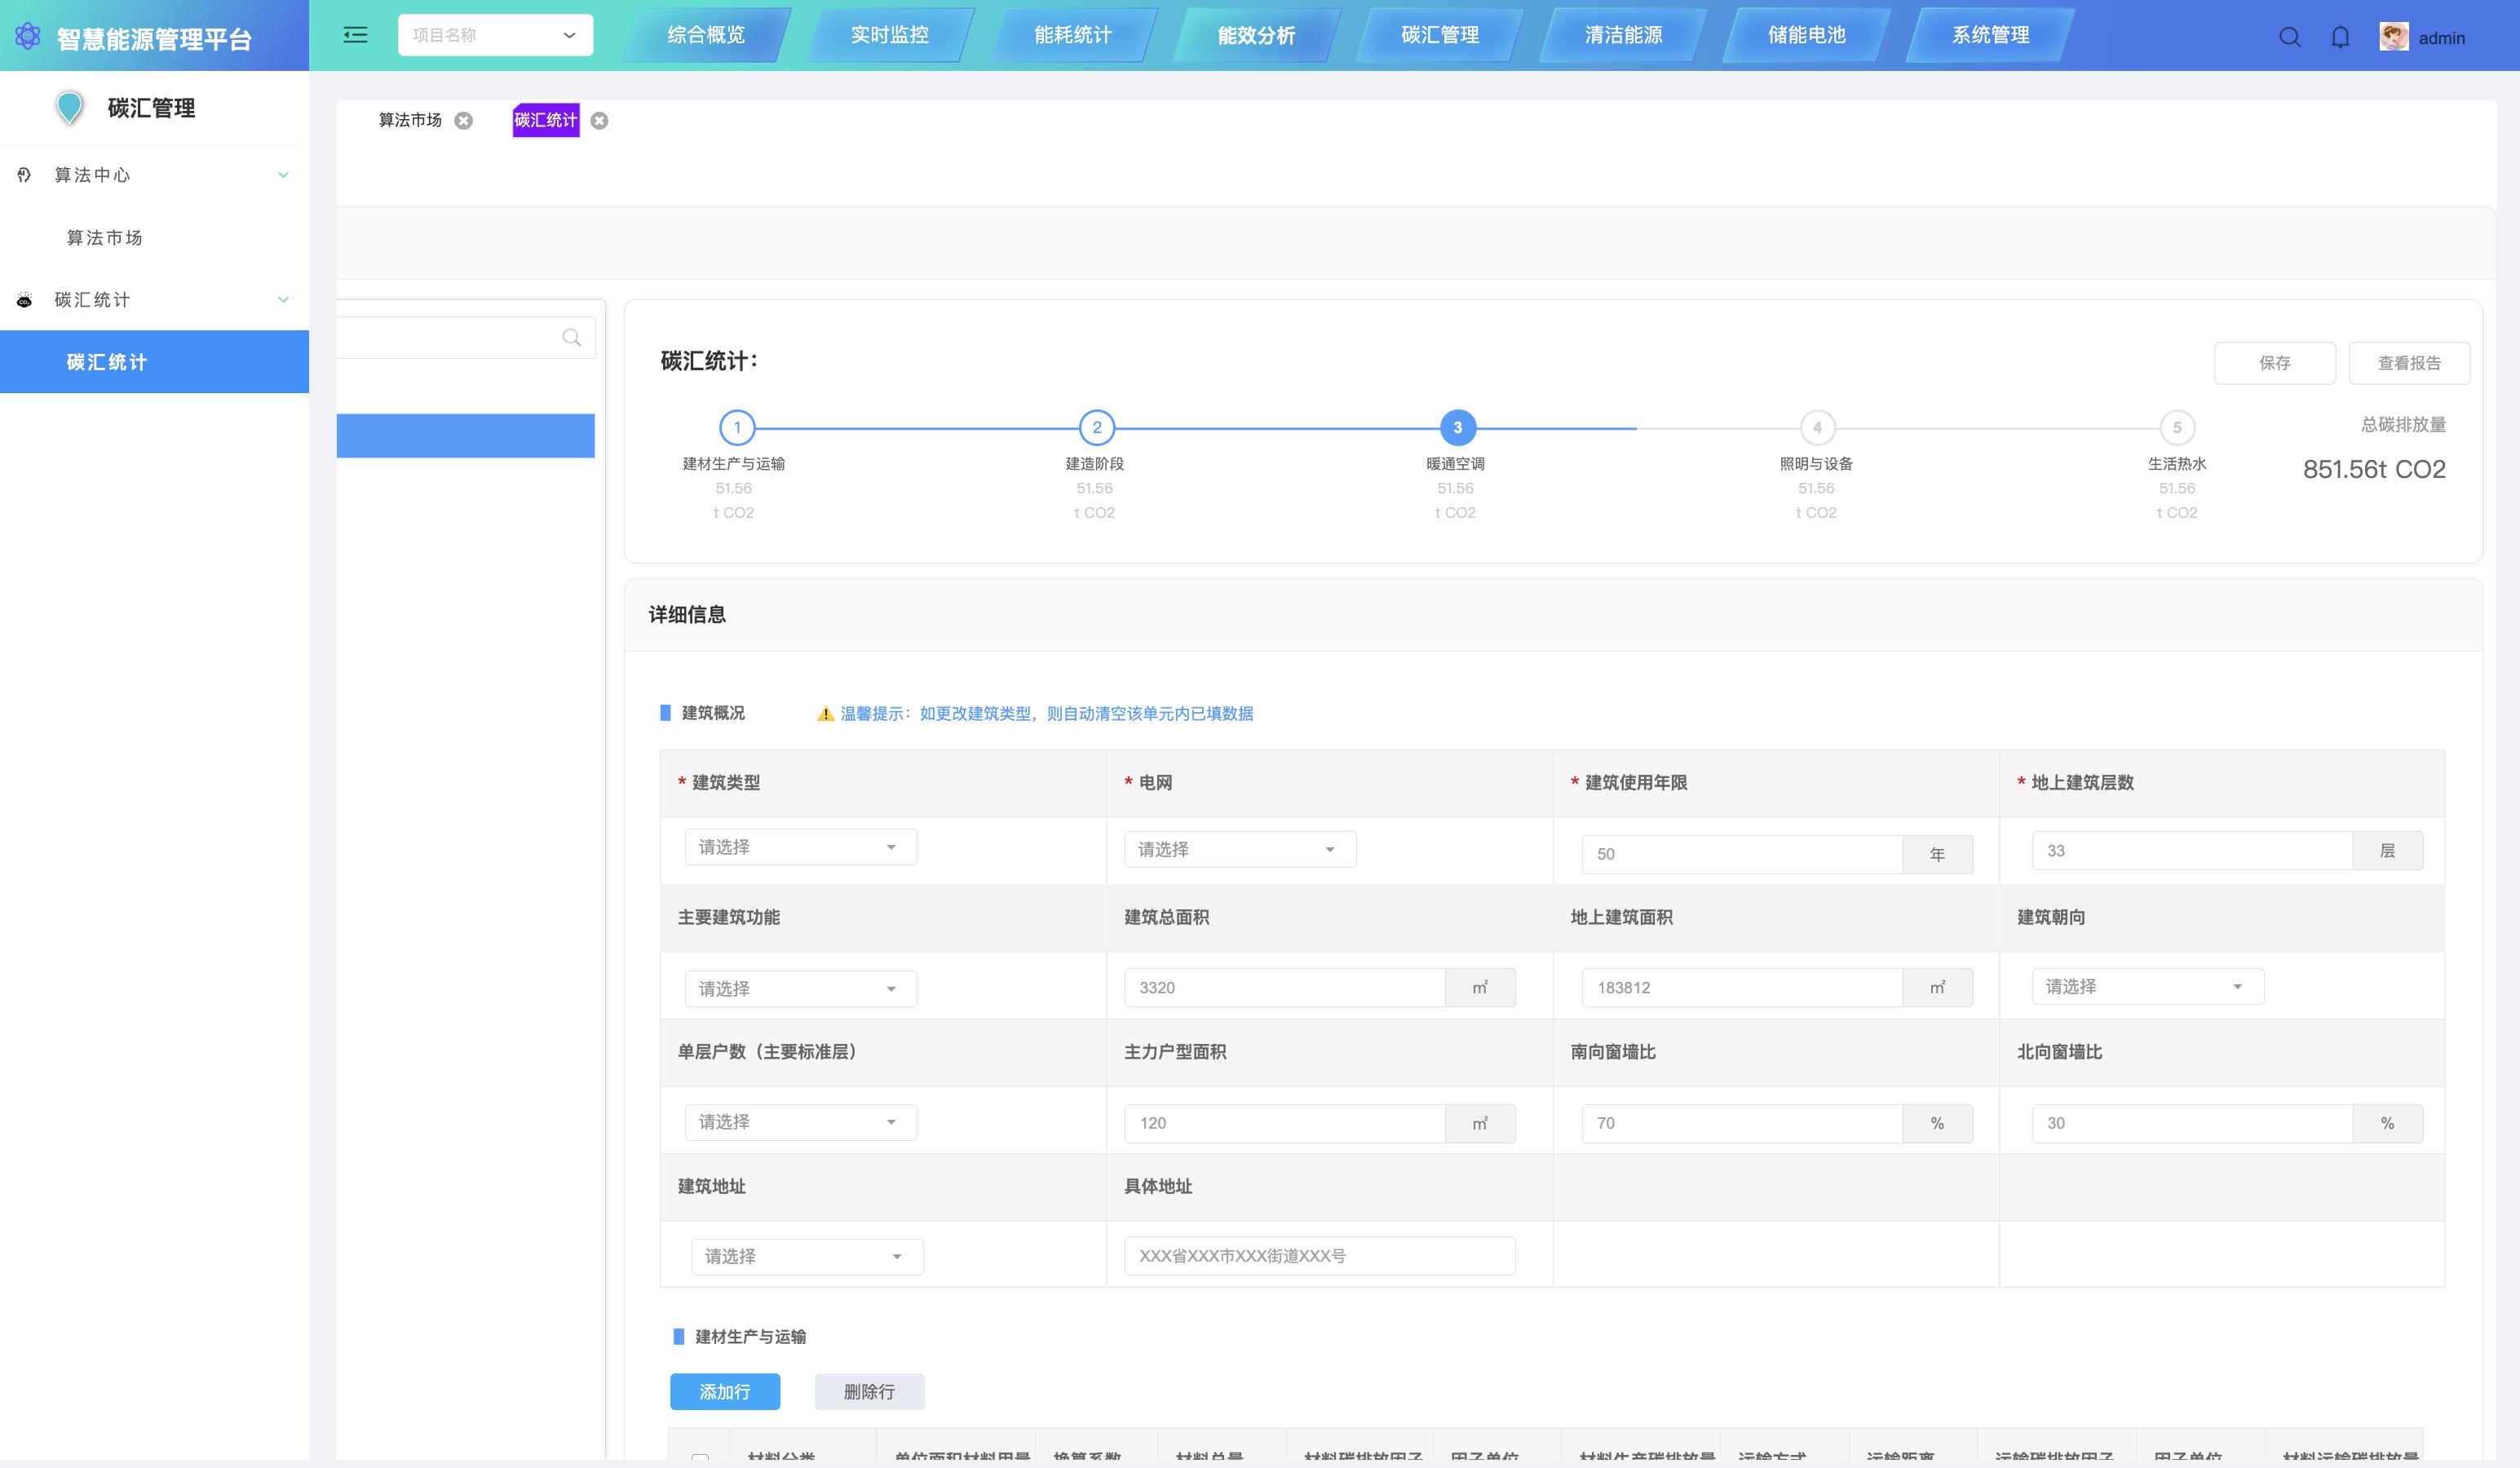Click the 添加行 button
Image resolution: width=2520 pixels, height=1468 pixels.
(724, 1391)
